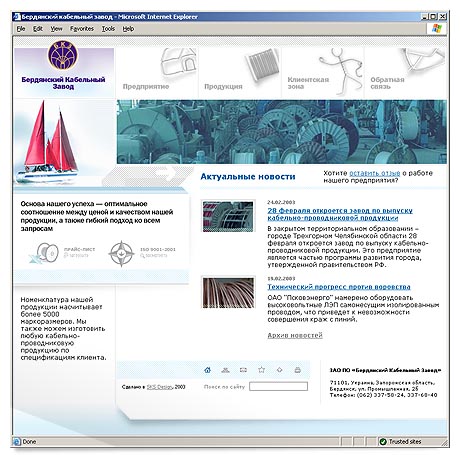460x455 pixels.
Task: Open the ISO 9001-2001 compass icon
Action: (x=121, y=253)
